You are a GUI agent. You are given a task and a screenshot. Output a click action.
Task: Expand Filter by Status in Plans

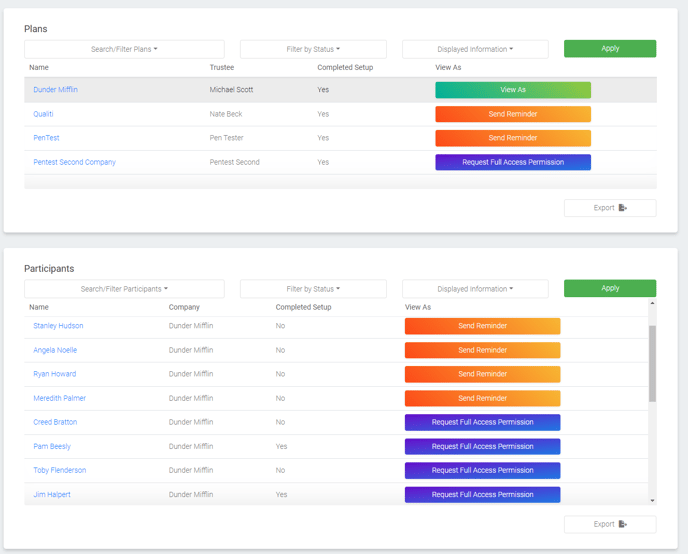click(313, 49)
